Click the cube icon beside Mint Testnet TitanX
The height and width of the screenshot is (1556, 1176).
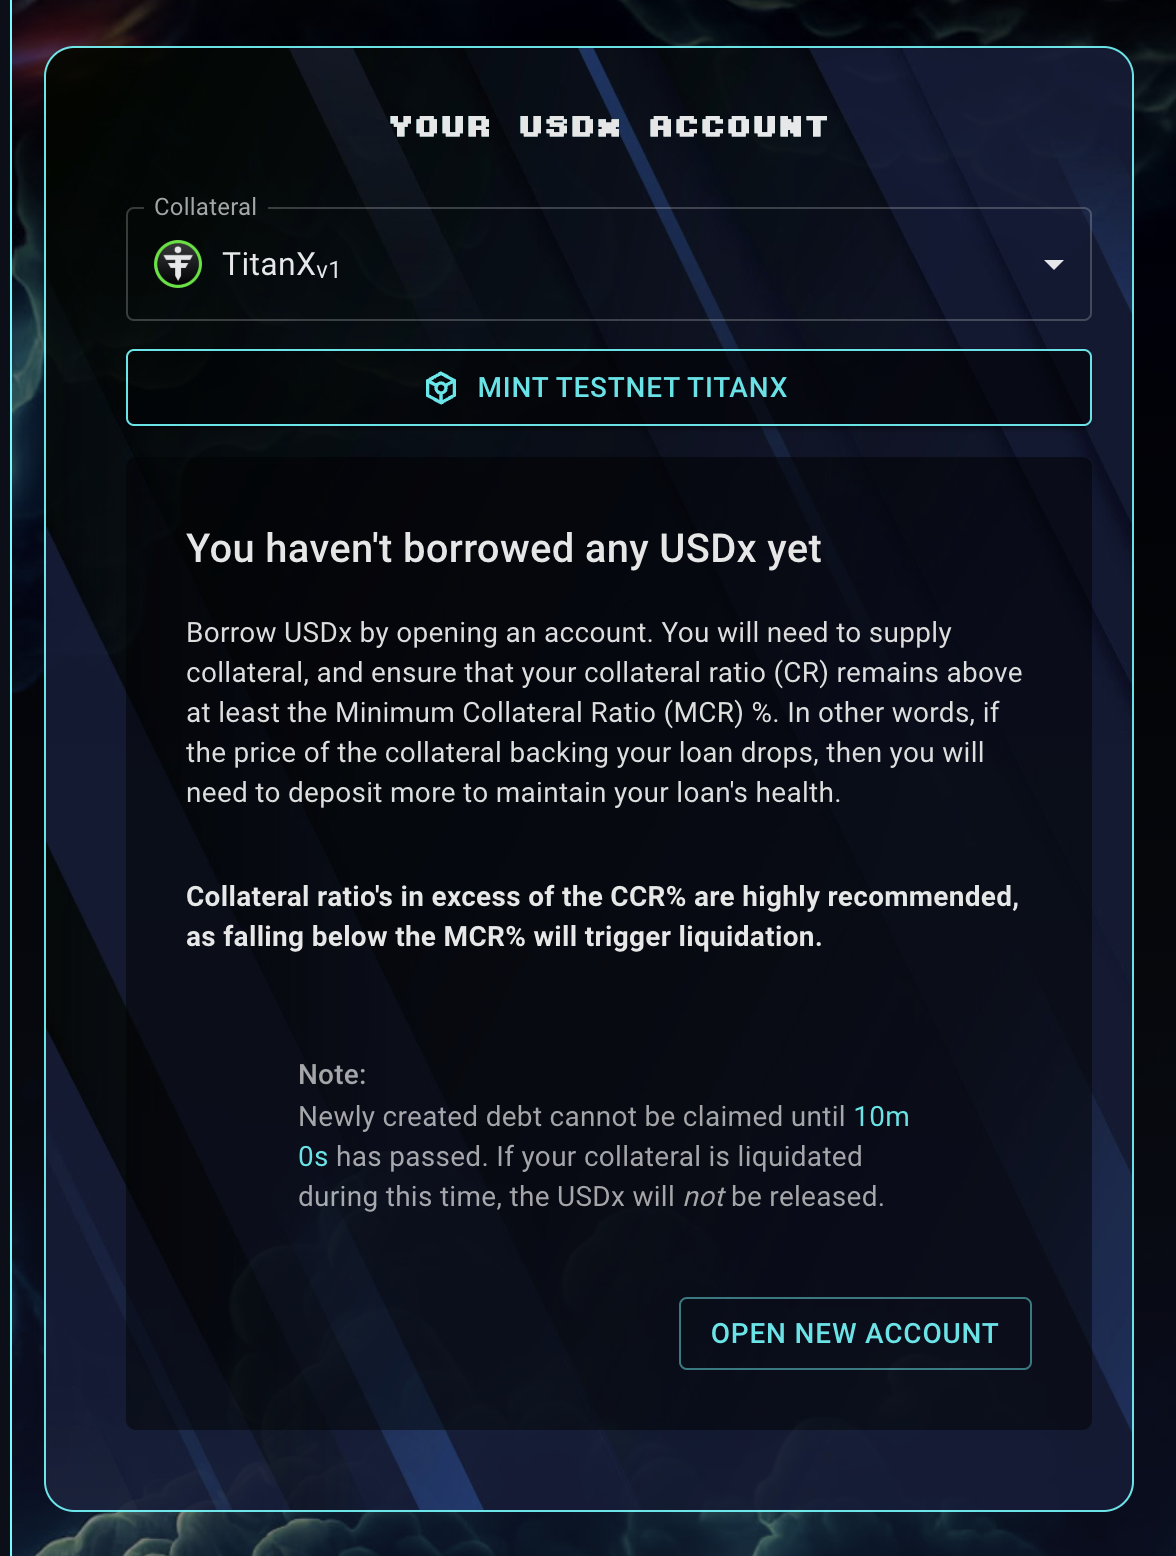[441, 388]
